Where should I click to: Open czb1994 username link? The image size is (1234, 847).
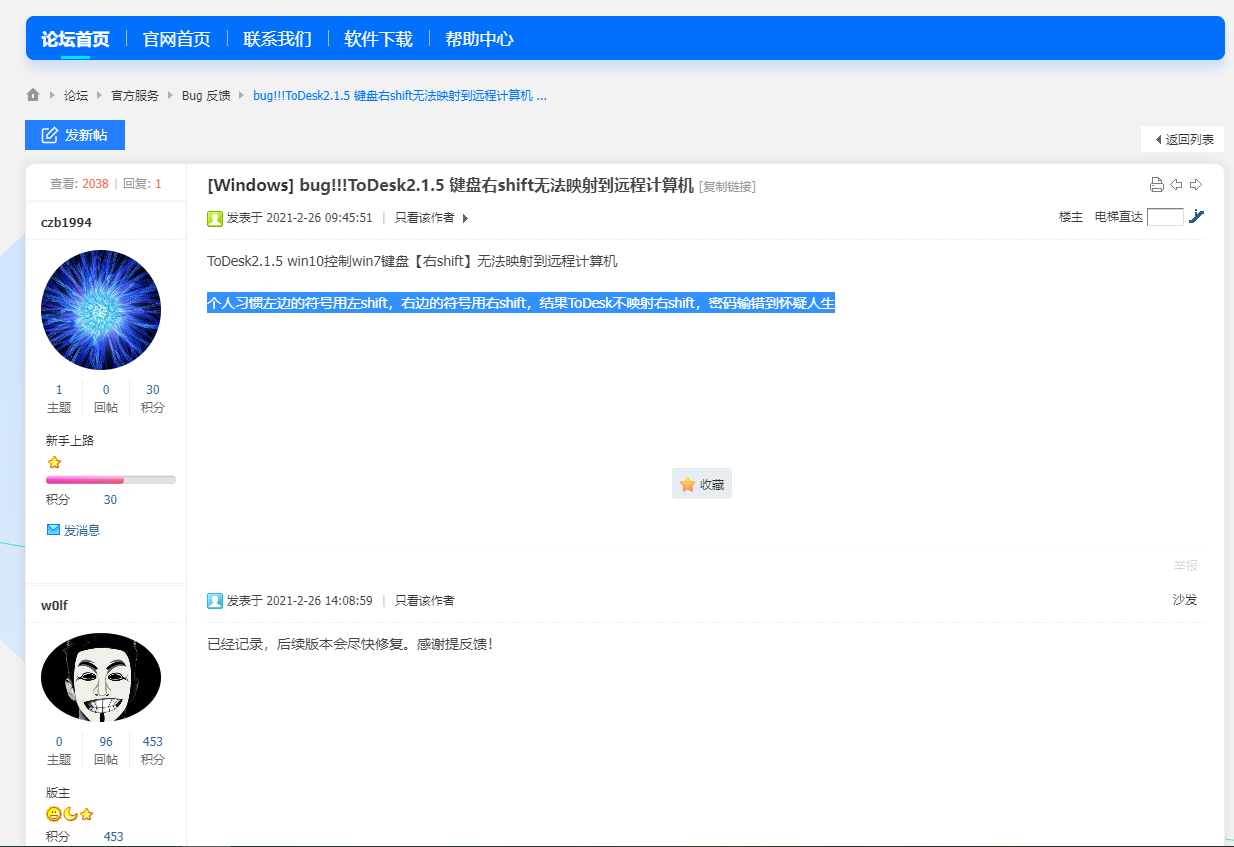66,222
